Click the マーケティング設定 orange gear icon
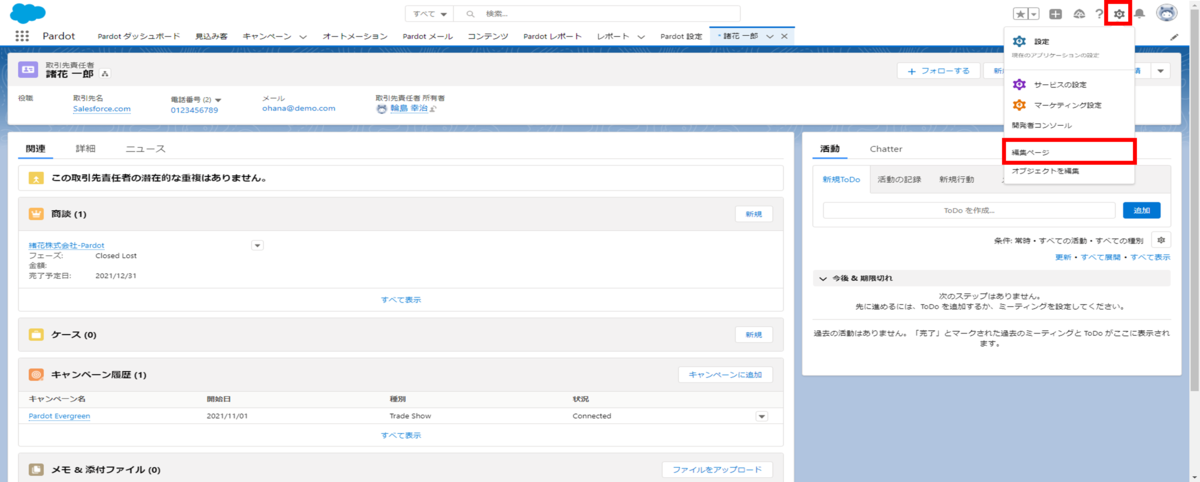The height and width of the screenshot is (482, 1200). click(1019, 105)
